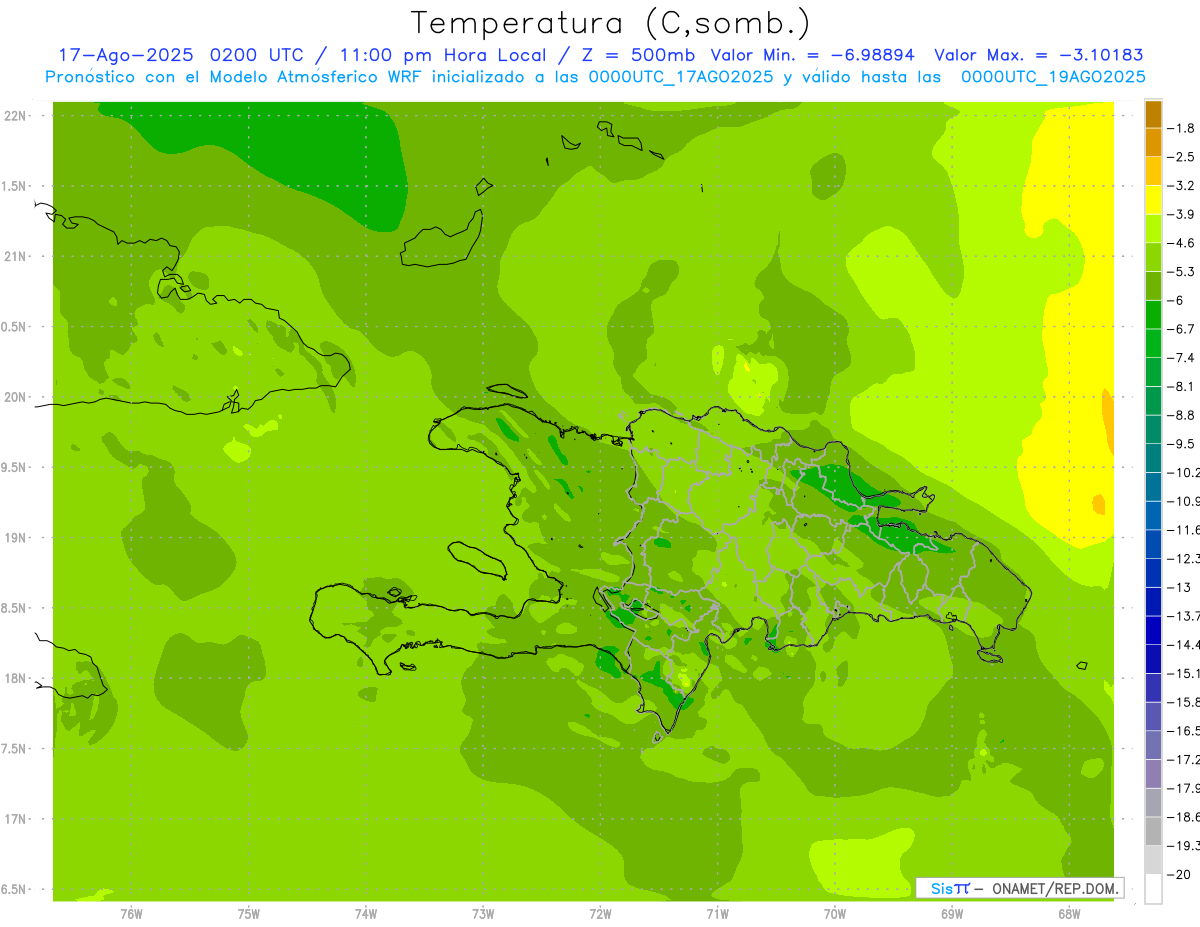Click the legend value "-13"
The height and width of the screenshot is (927, 1200).
[x=1179, y=587]
